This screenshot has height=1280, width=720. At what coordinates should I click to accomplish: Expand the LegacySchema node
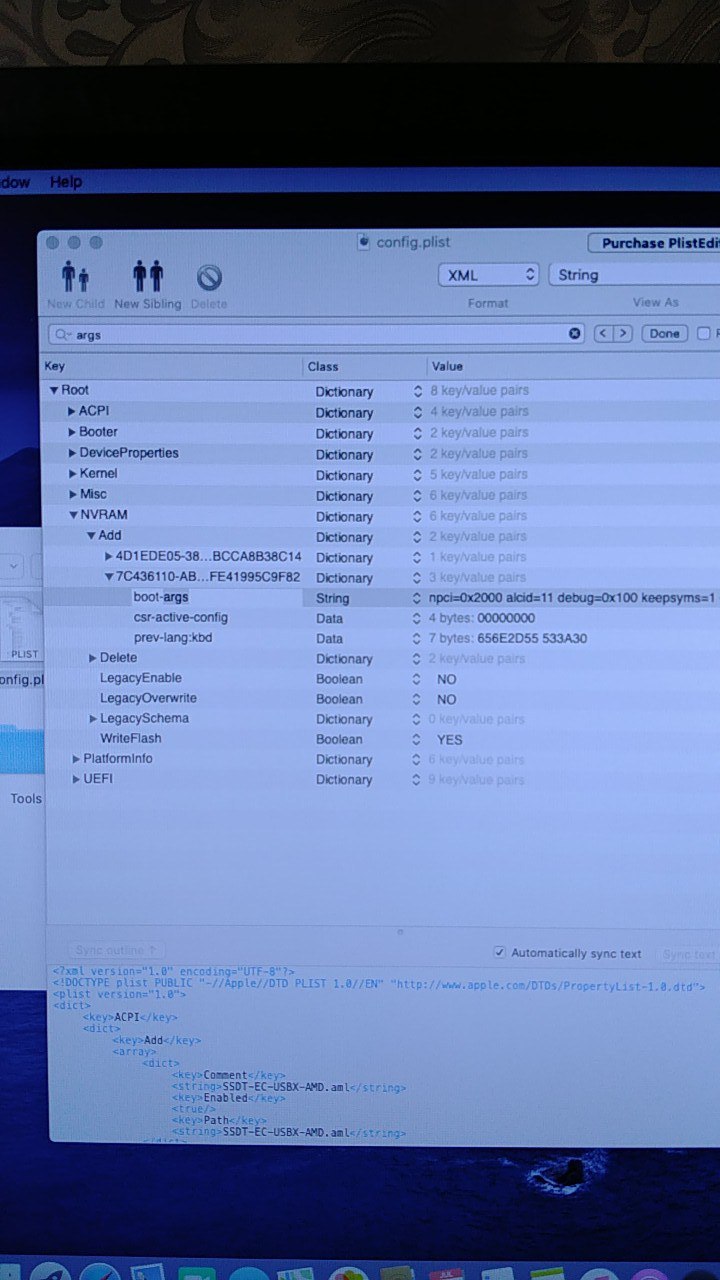[x=92, y=718]
